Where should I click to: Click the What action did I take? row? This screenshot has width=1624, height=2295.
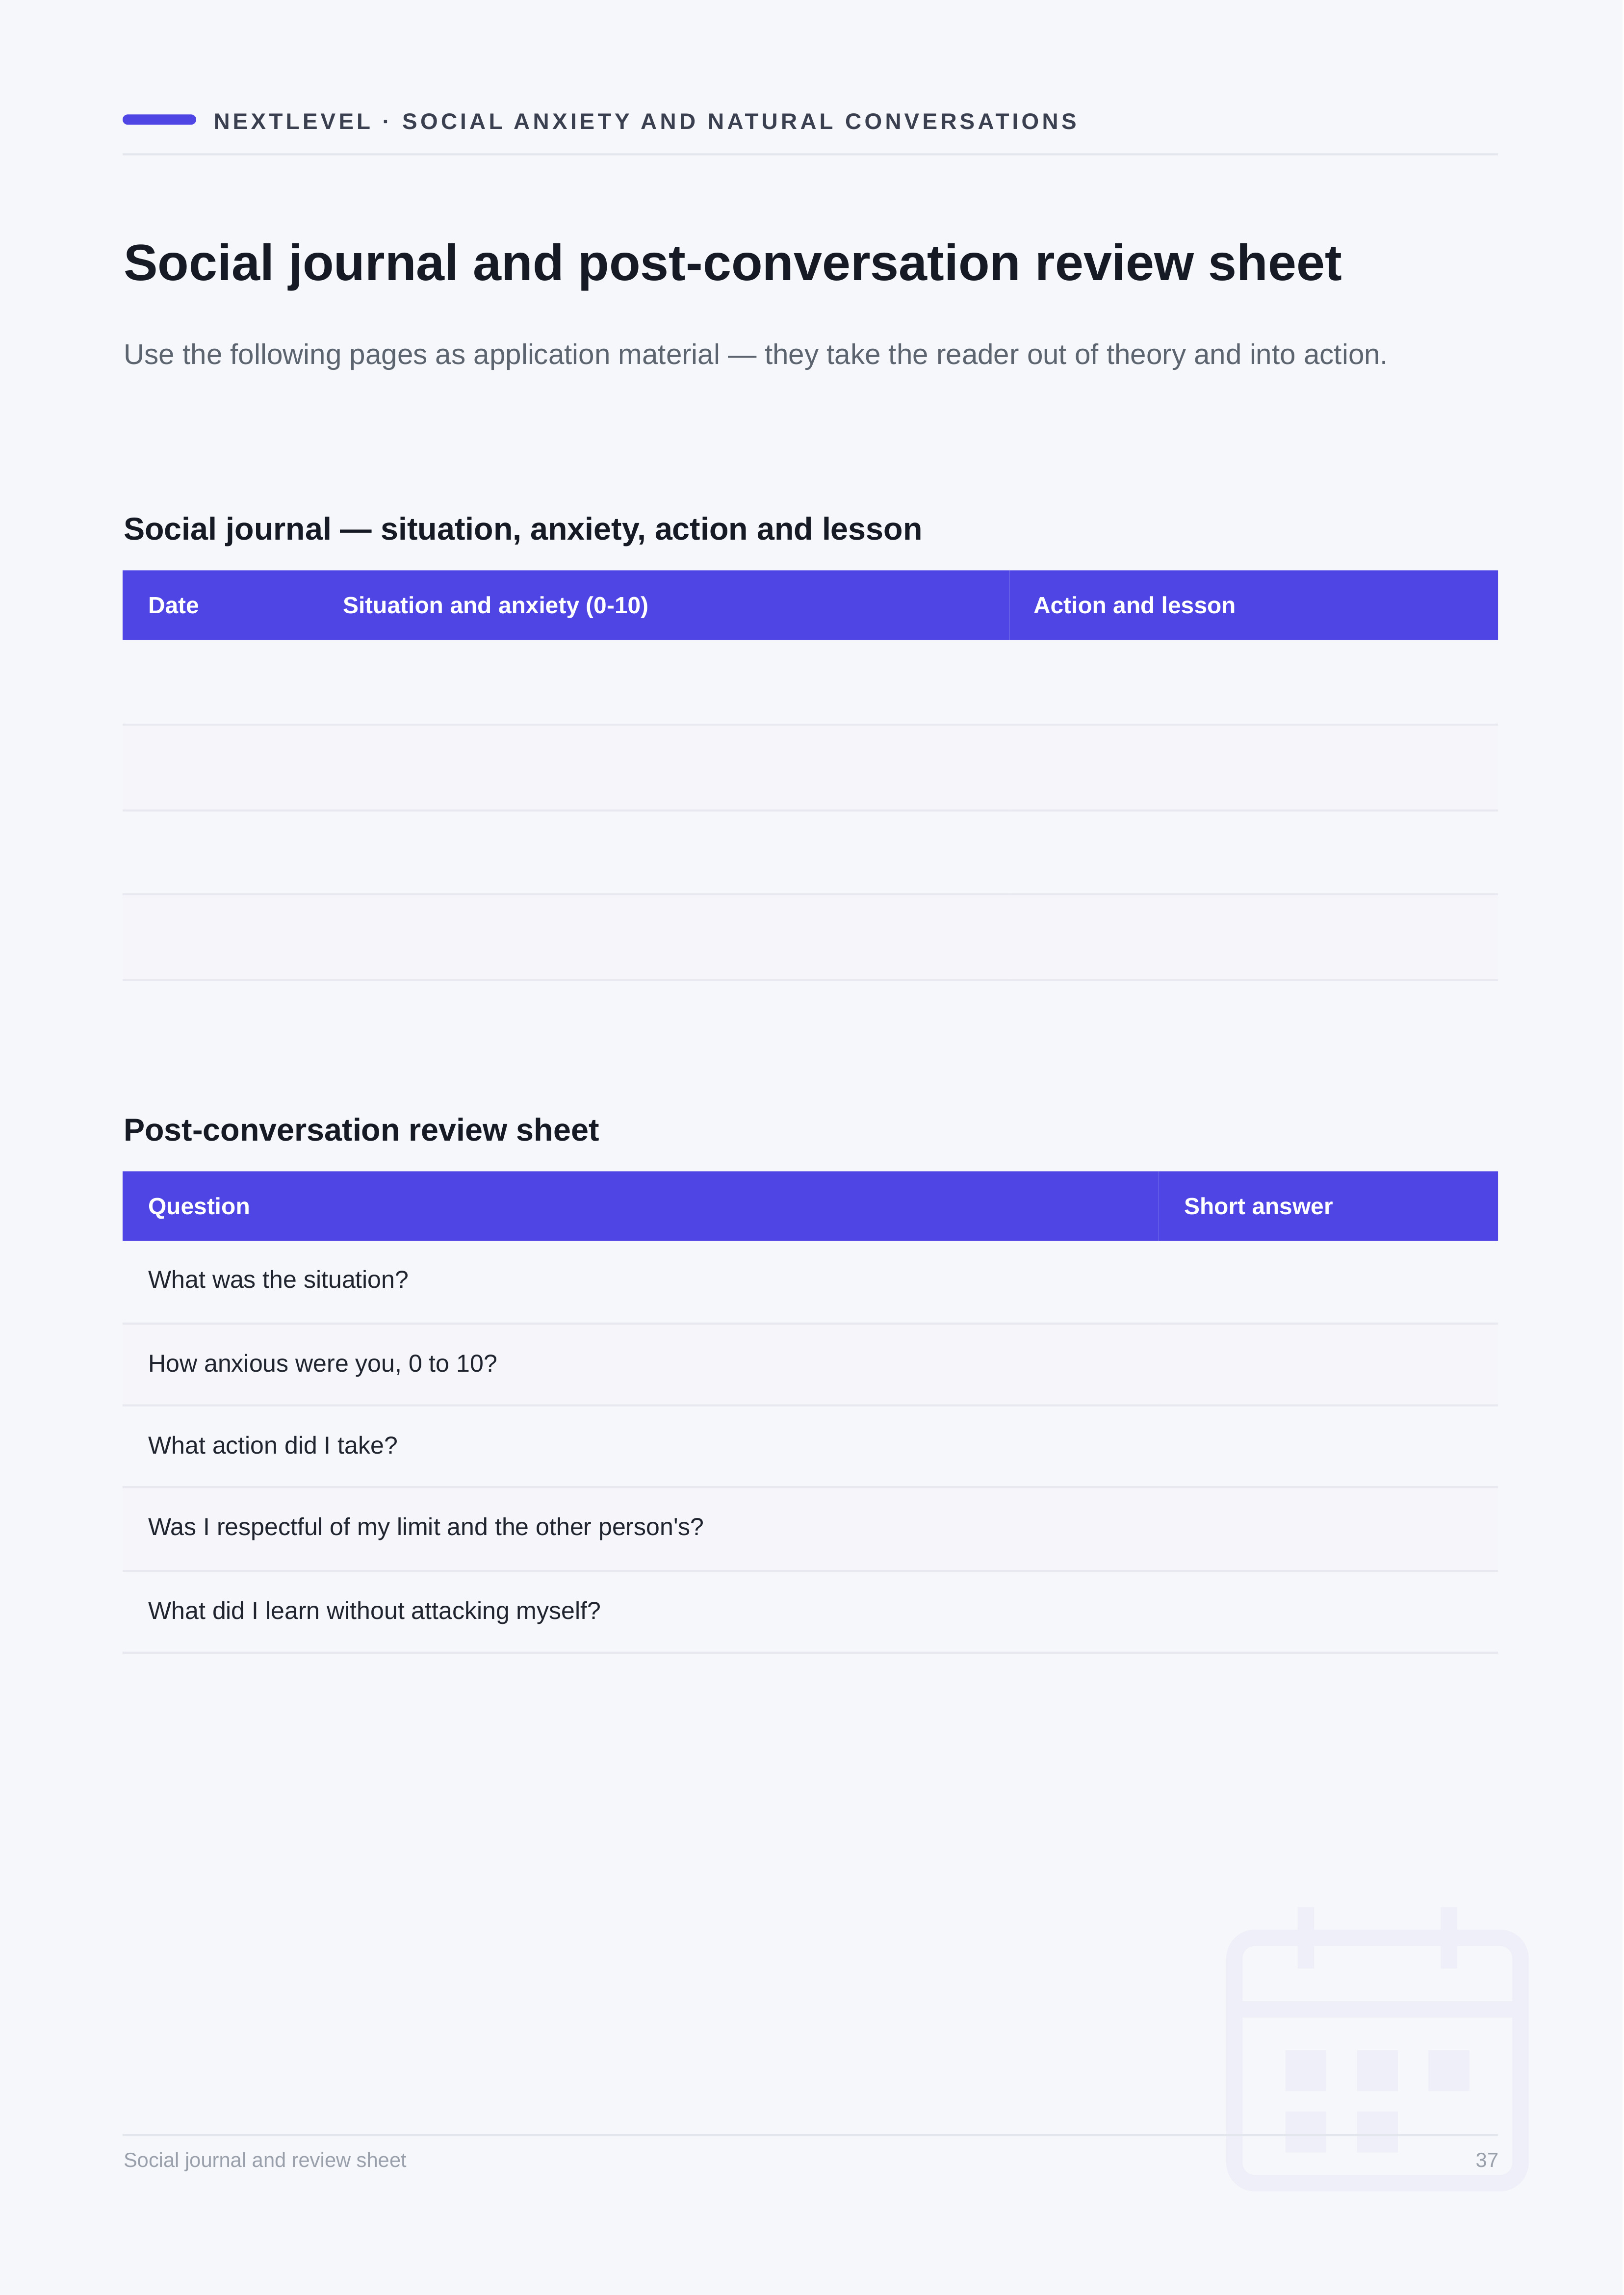pos(810,1446)
